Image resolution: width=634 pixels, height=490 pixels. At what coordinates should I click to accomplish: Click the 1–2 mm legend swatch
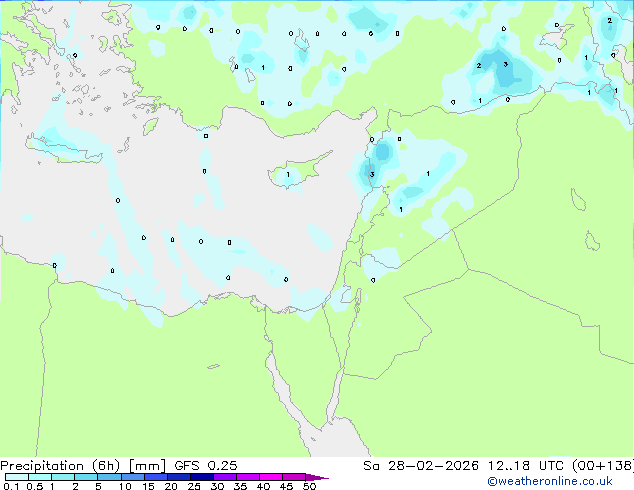point(63,477)
